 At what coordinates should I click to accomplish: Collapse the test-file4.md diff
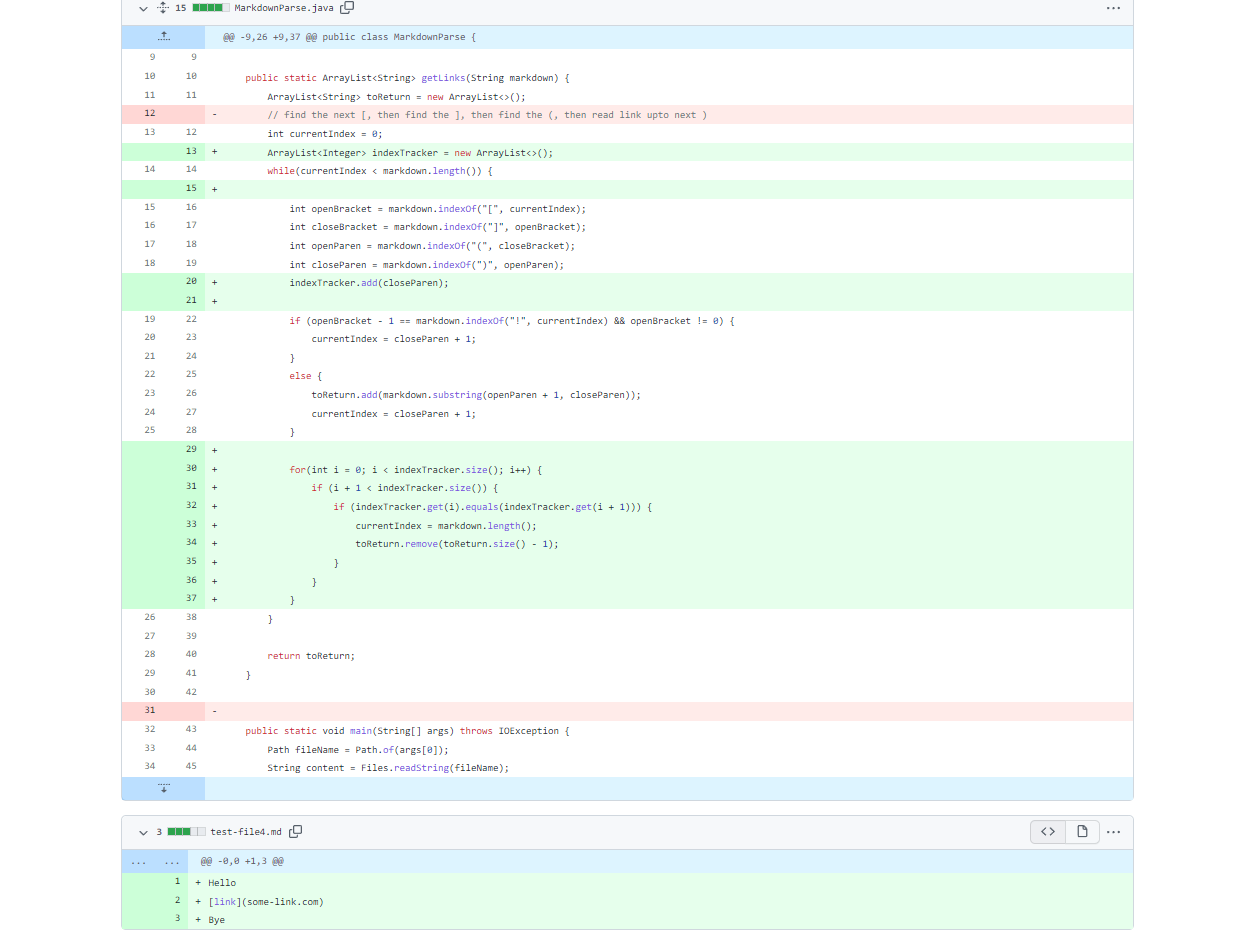(143, 832)
